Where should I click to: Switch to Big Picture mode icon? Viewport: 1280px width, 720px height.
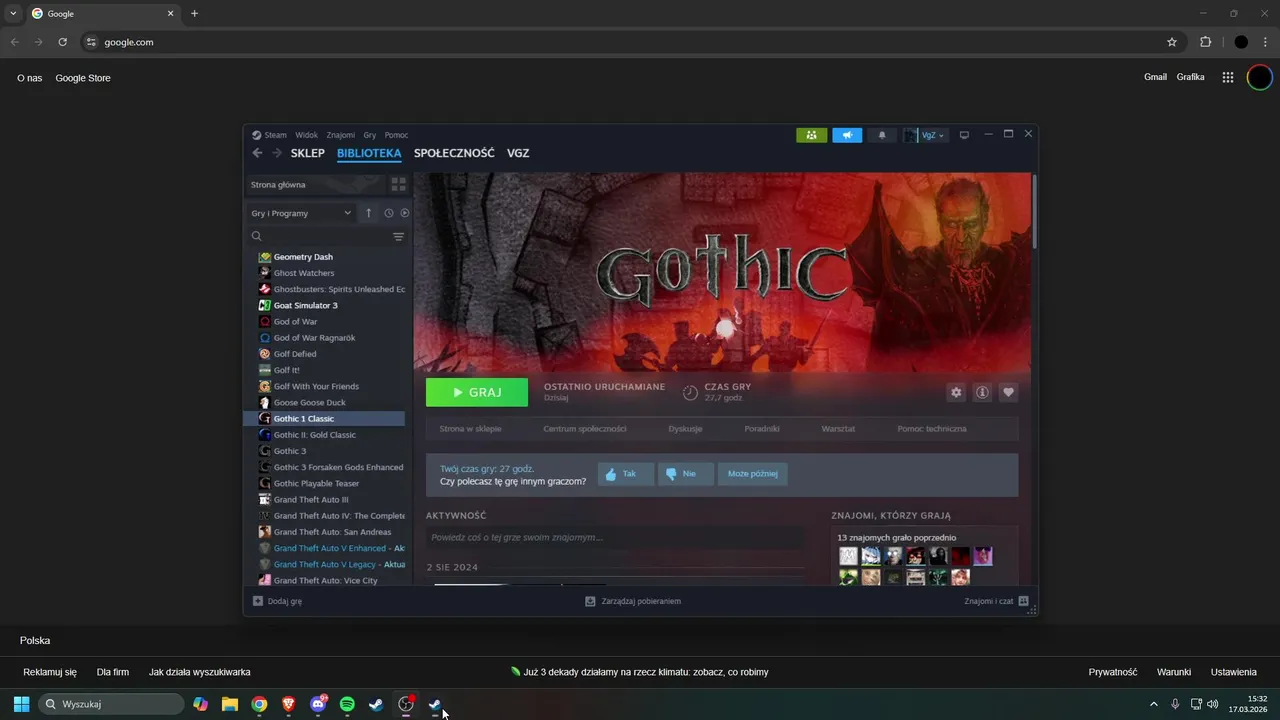[964, 135]
